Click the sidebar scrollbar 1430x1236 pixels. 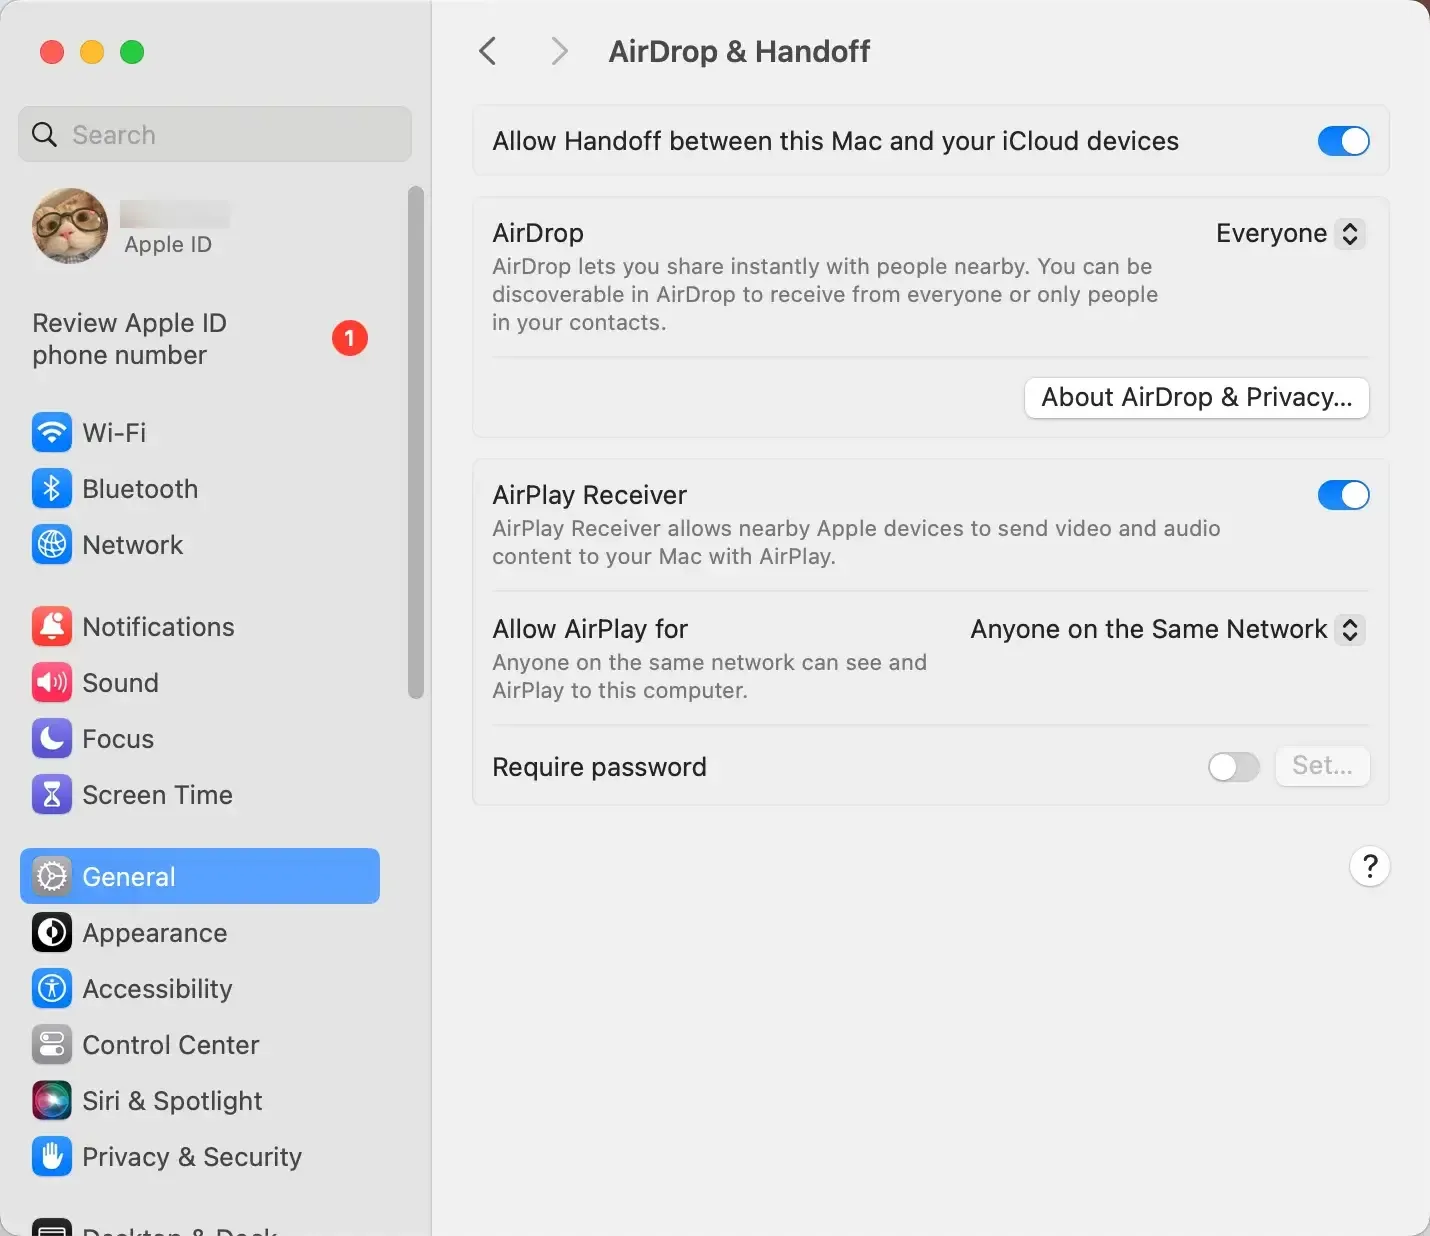pos(416,443)
